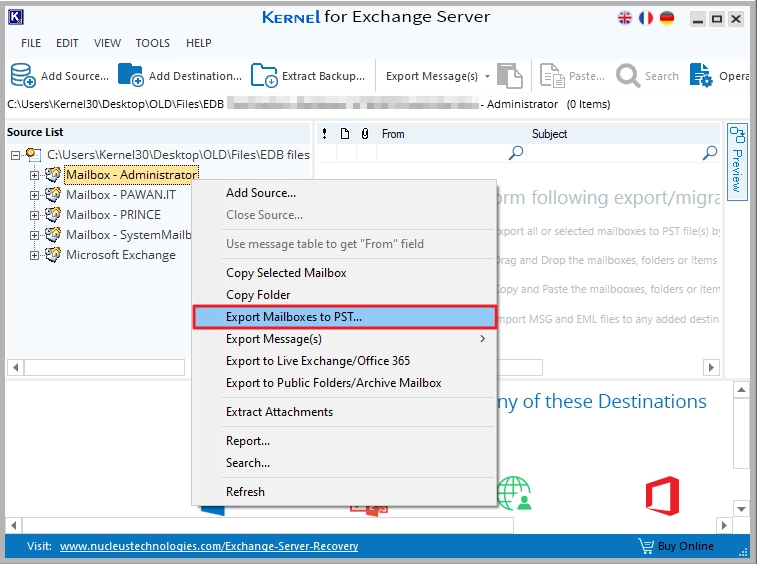Choose Search in context menu
The width and height of the screenshot is (757, 564).
pyautogui.click(x=344, y=463)
